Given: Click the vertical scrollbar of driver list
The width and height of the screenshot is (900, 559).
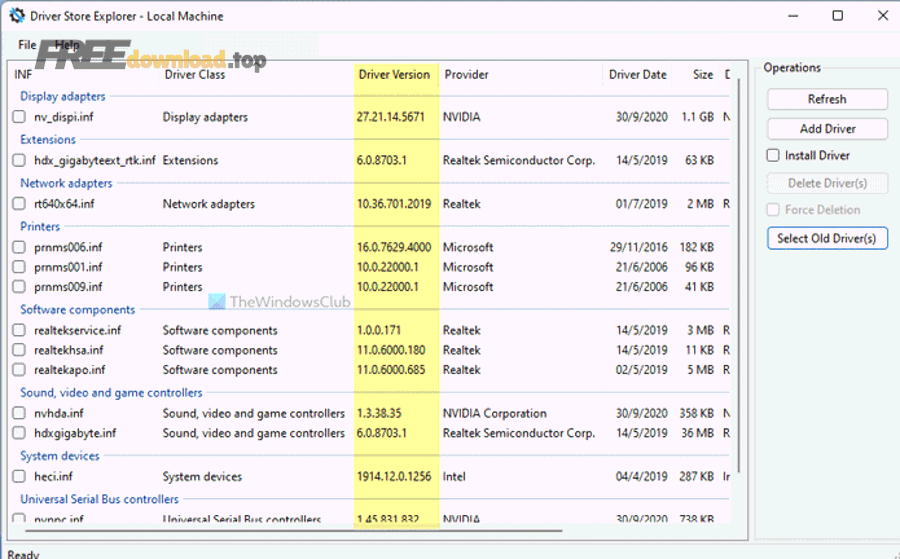Looking at the screenshot, I should click(x=739, y=277).
